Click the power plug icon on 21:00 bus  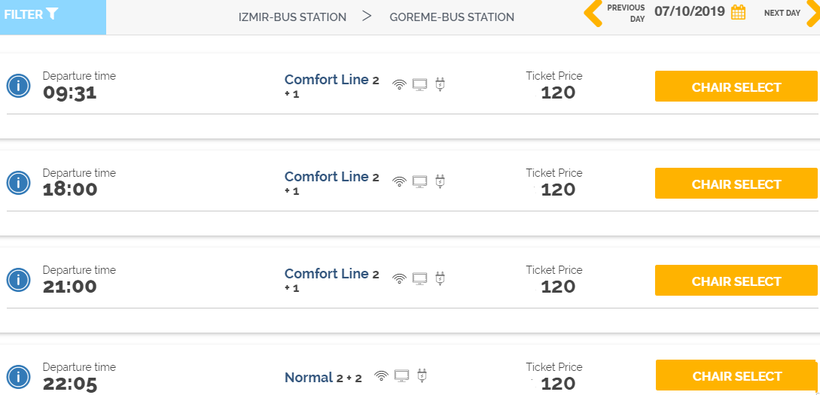(440, 279)
